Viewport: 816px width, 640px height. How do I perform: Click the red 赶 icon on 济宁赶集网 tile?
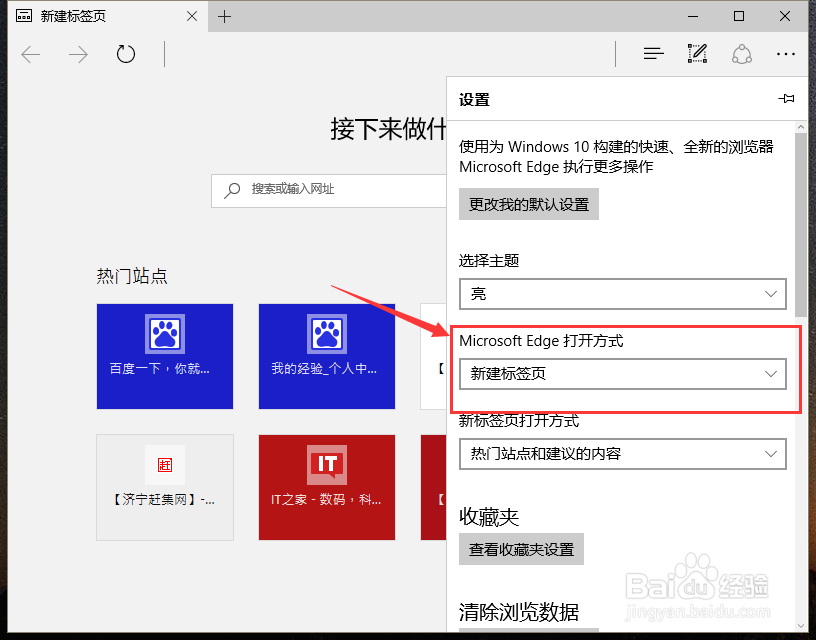point(165,465)
